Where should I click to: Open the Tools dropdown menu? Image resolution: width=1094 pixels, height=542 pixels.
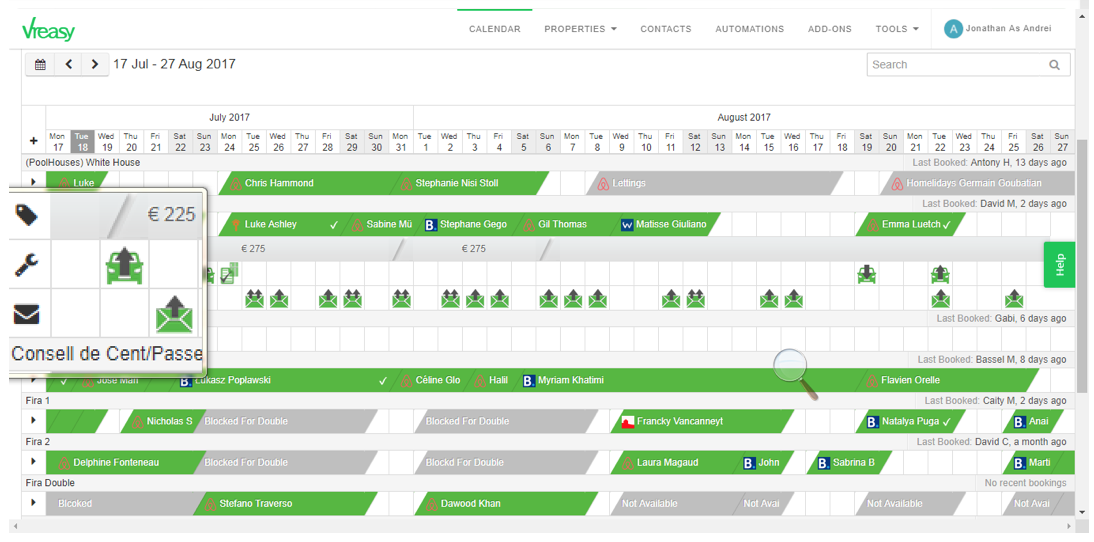[896, 29]
